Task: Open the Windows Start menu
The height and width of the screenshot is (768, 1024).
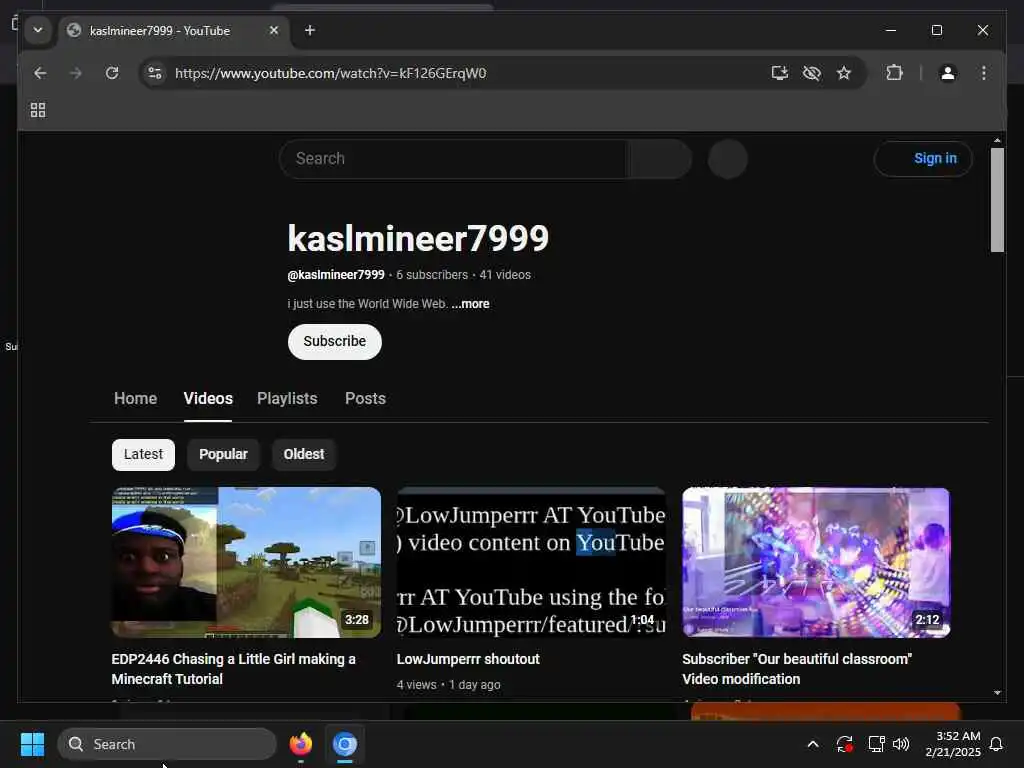Action: (x=32, y=744)
